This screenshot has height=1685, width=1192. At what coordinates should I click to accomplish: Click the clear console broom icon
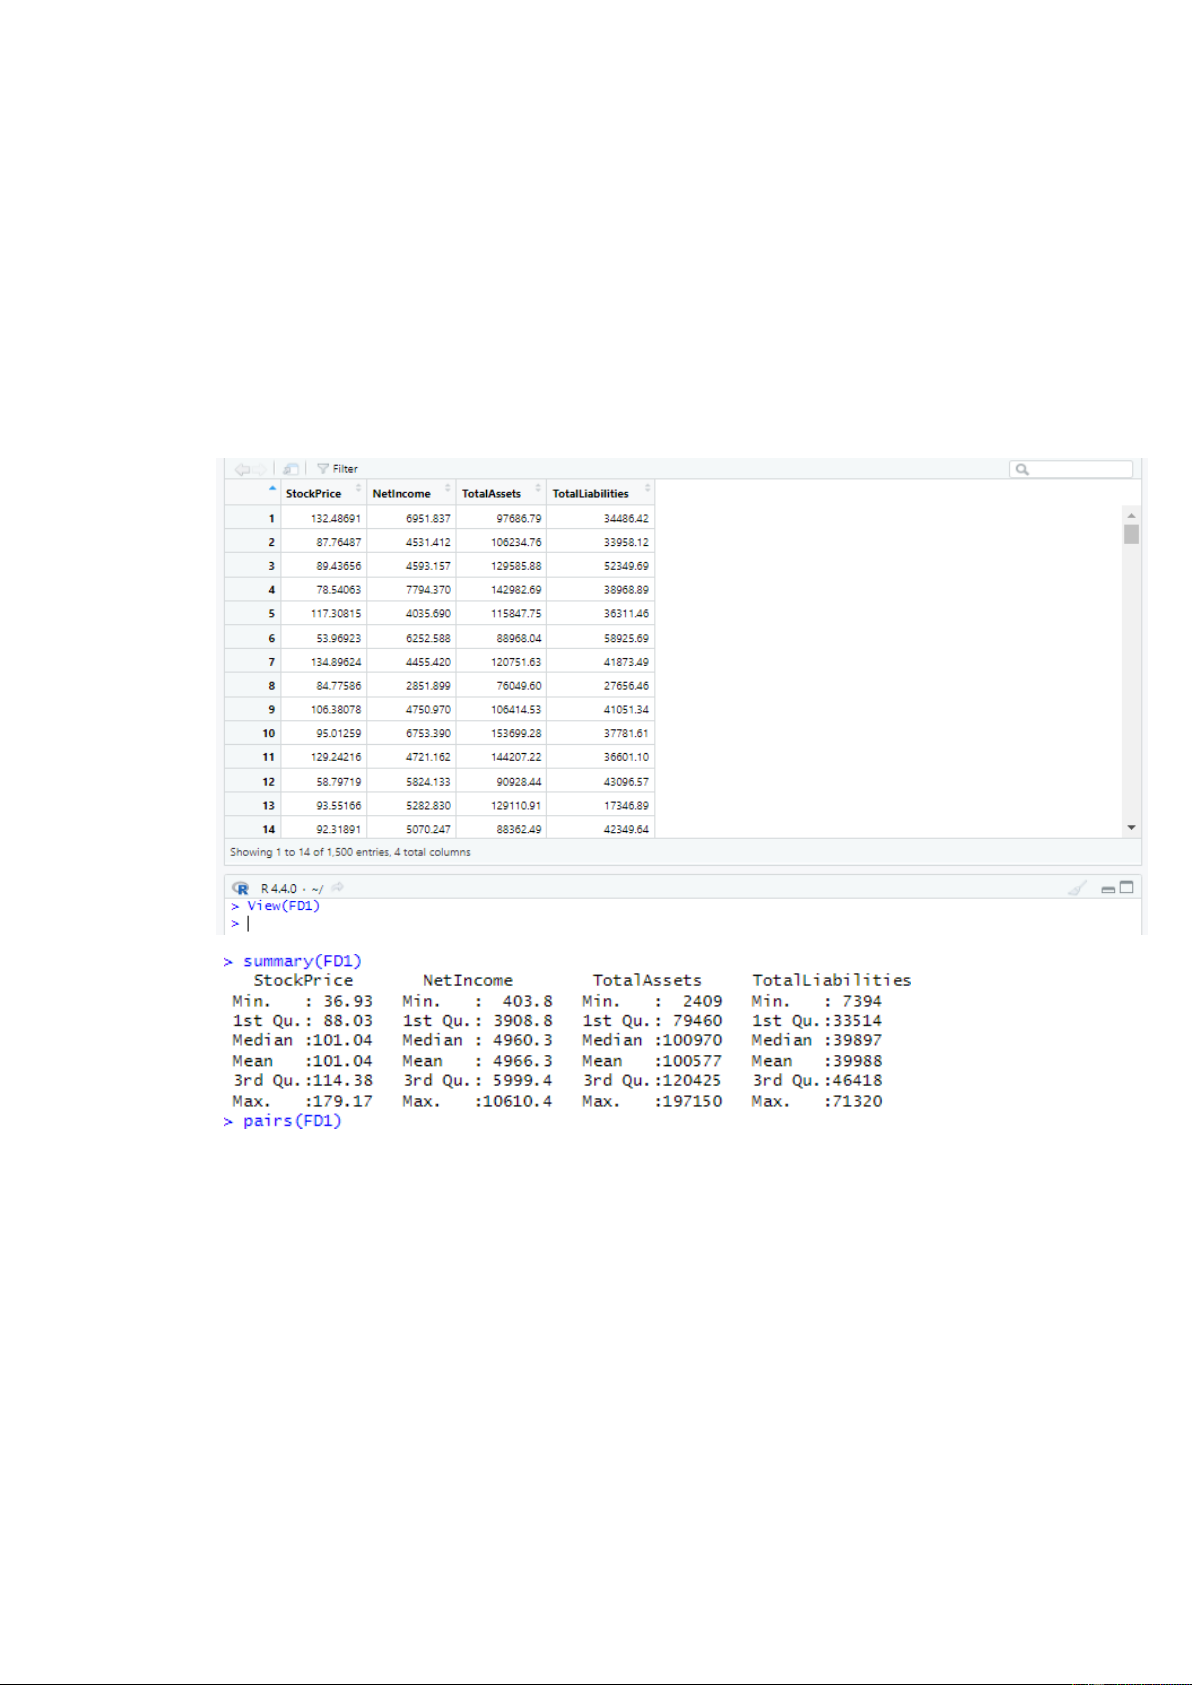point(1077,888)
